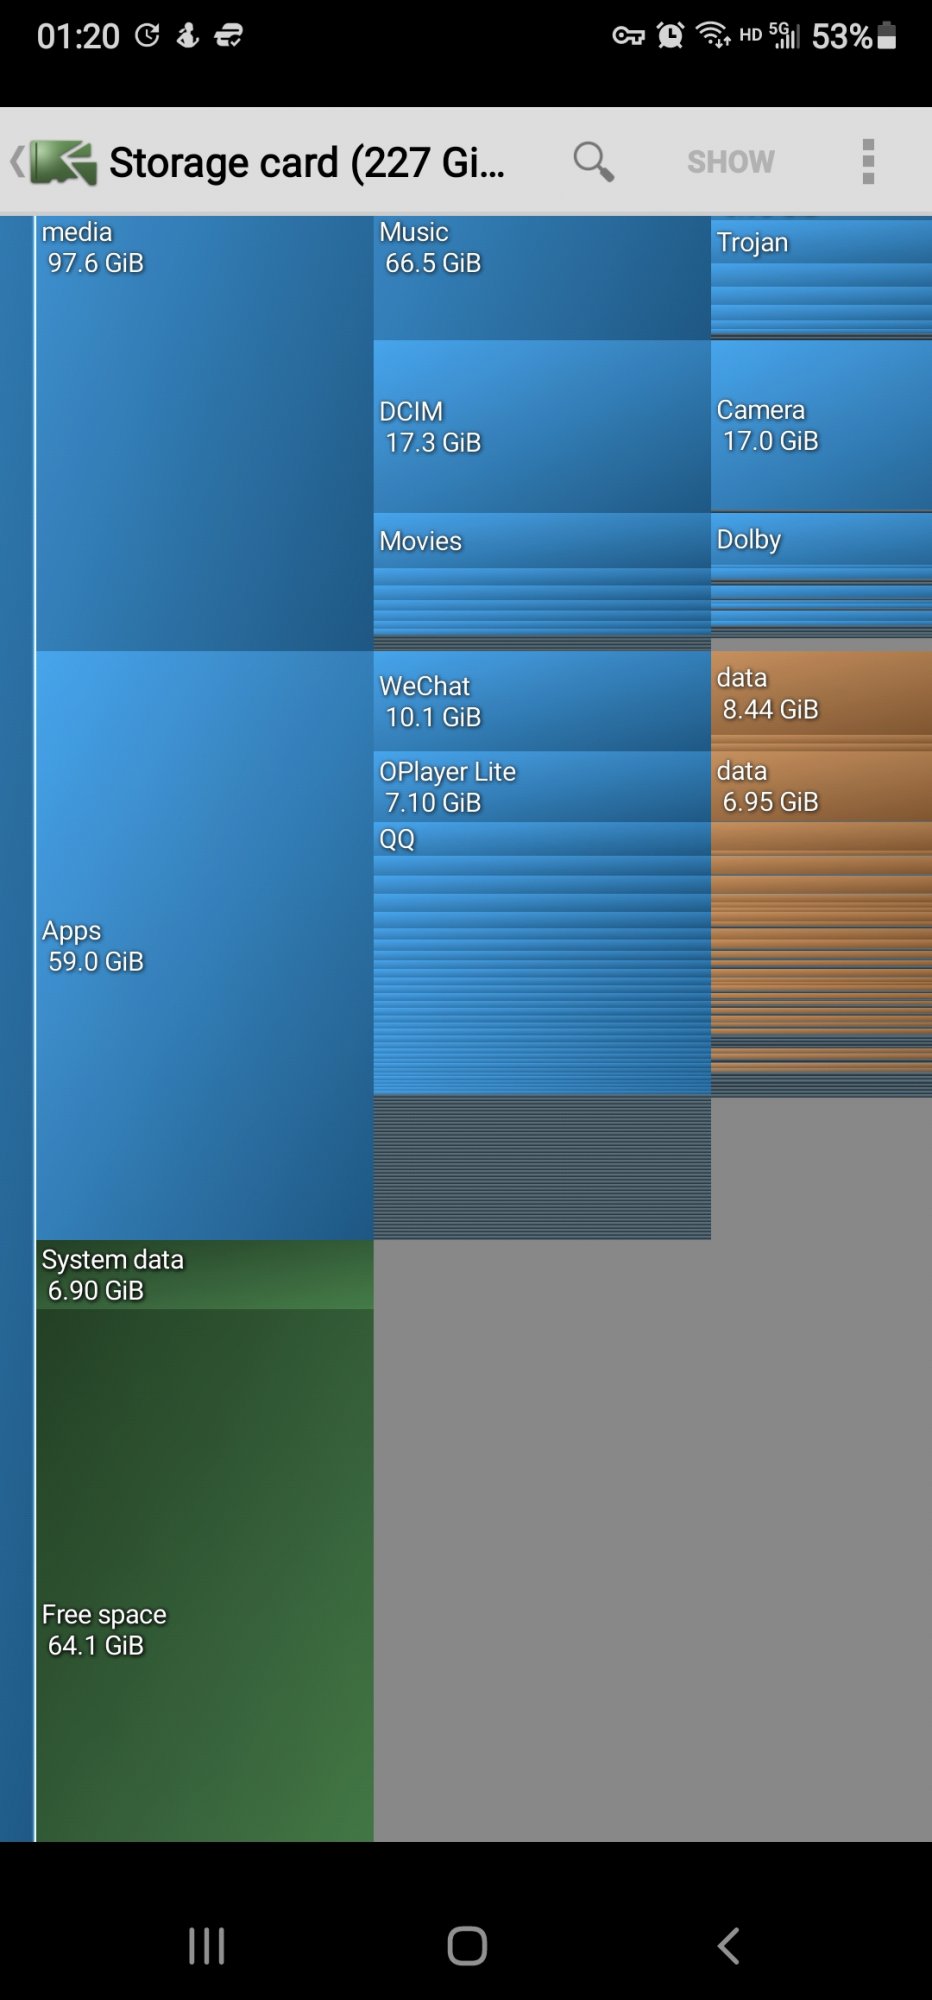
Task: Tap the Android back navigation button
Action: pyautogui.click(x=729, y=1945)
